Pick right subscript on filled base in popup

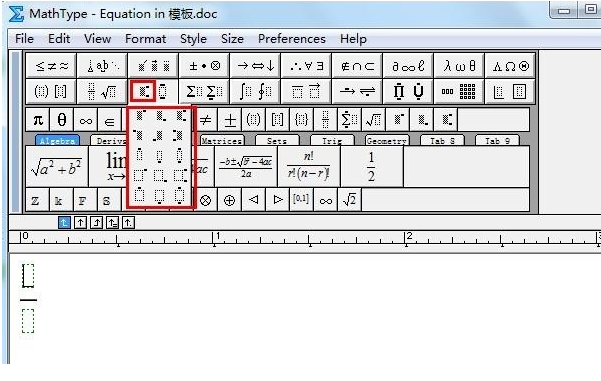point(160,115)
